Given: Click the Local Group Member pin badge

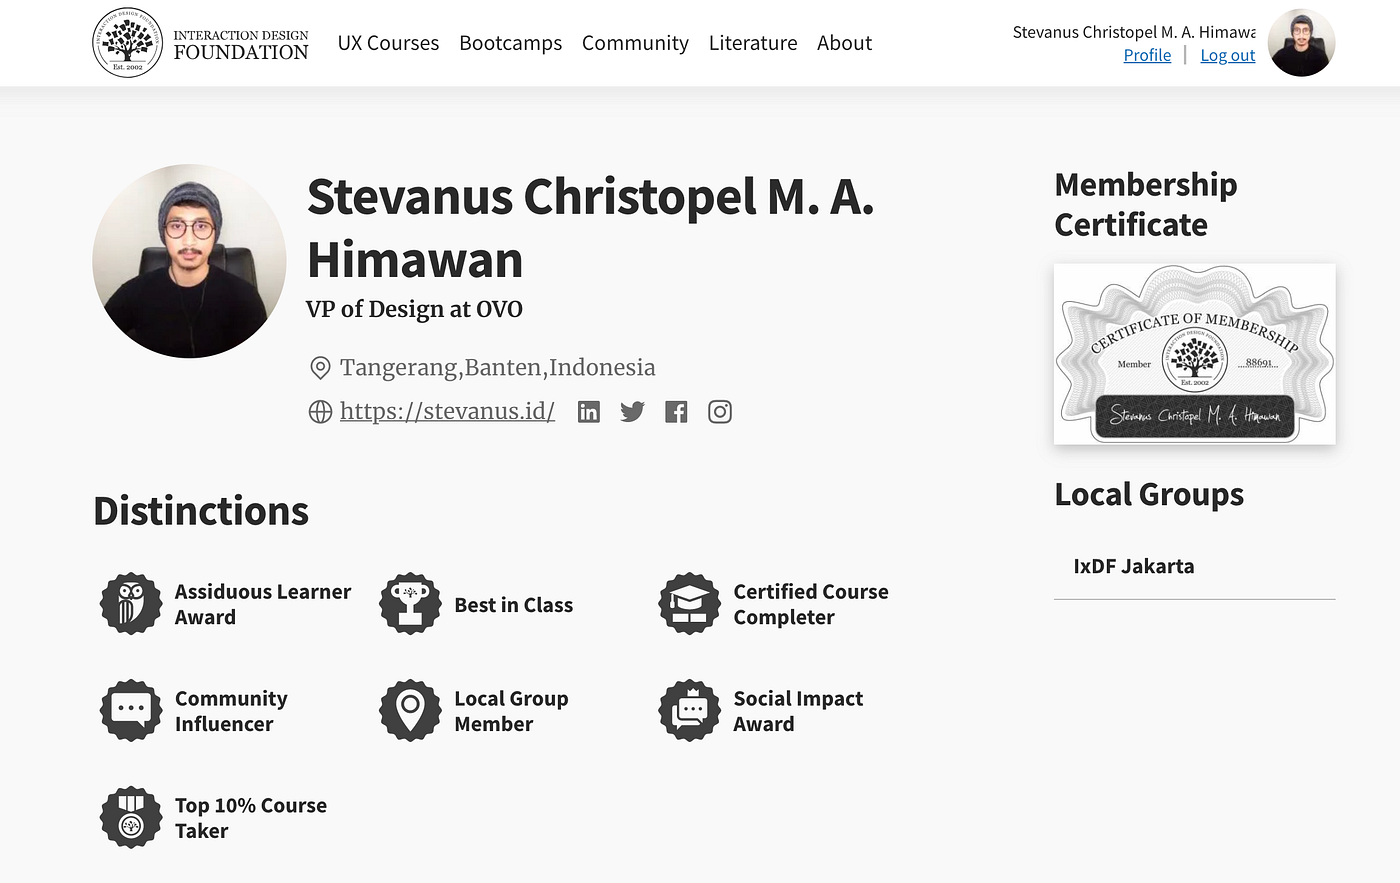Looking at the screenshot, I should point(410,711).
